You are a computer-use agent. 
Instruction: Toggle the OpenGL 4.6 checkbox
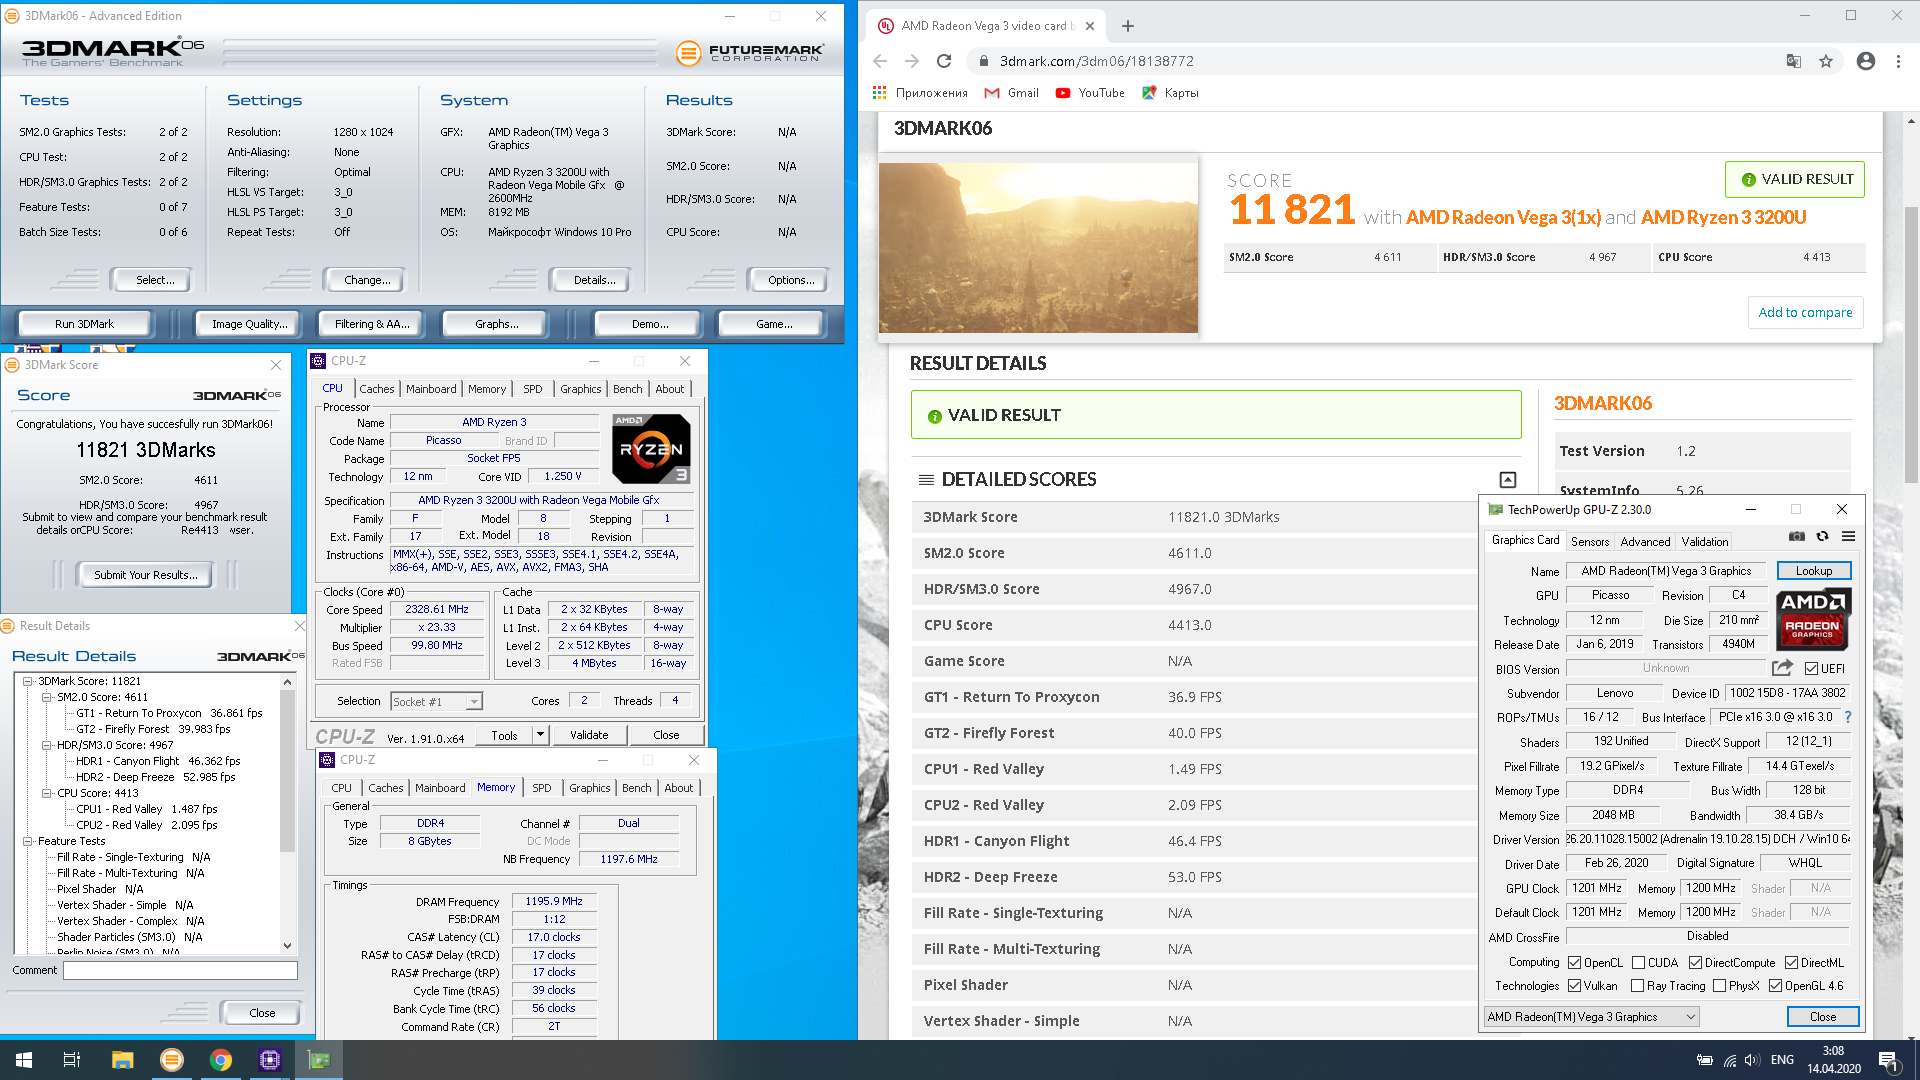(1776, 986)
